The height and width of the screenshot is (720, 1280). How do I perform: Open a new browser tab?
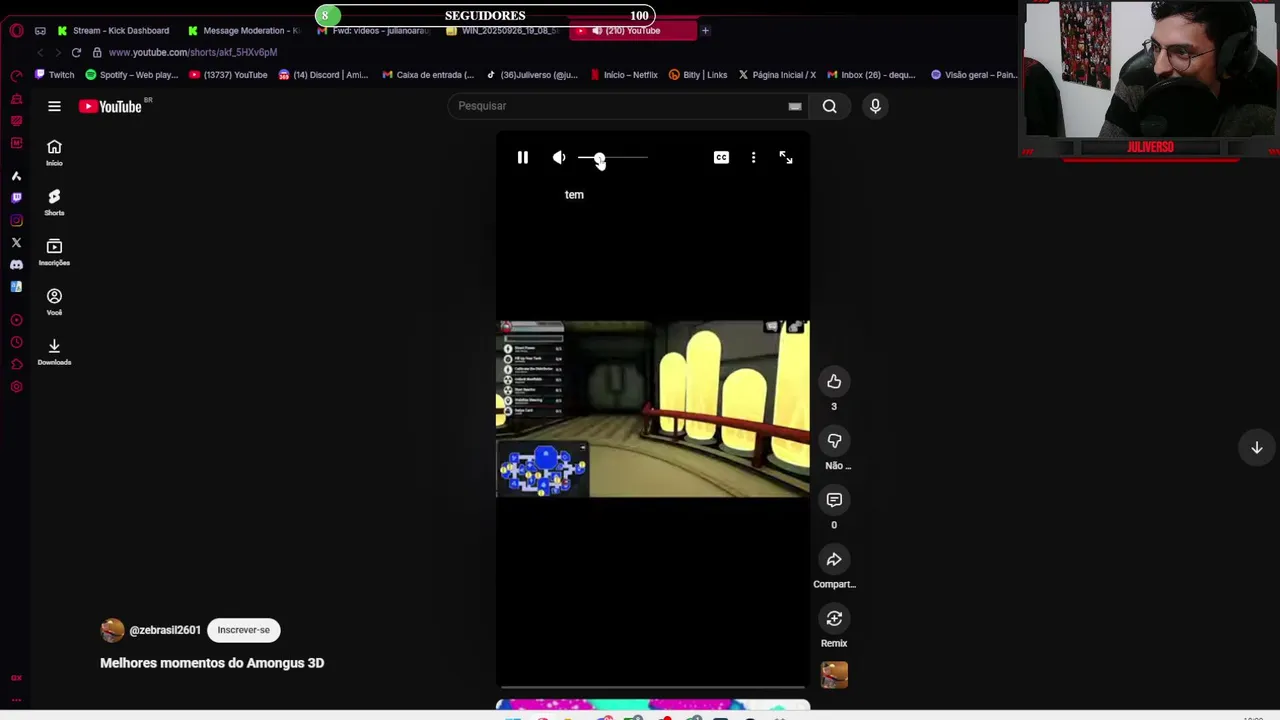click(x=705, y=30)
